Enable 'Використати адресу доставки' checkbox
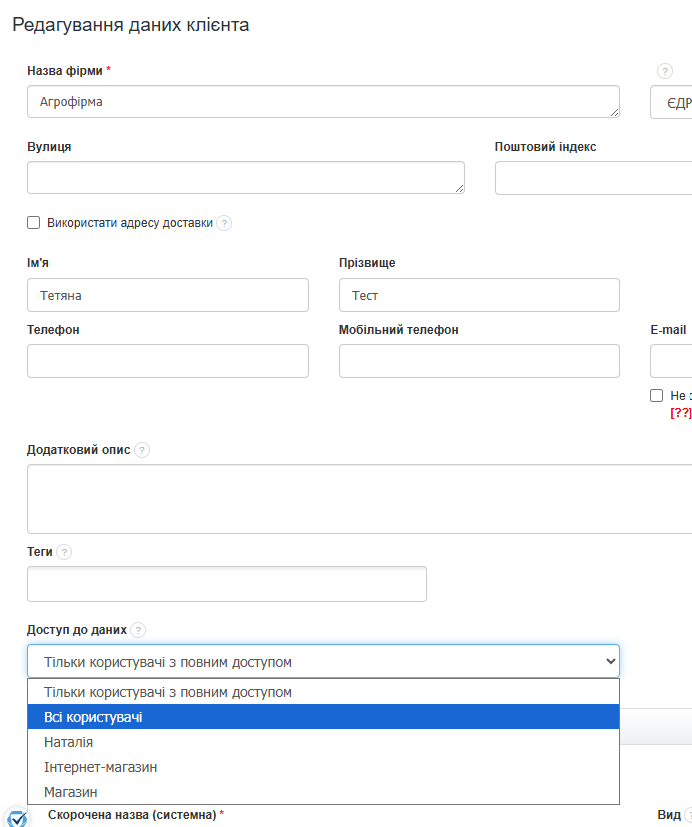Screen dimensions: 692x827 pyautogui.click(x=34, y=223)
